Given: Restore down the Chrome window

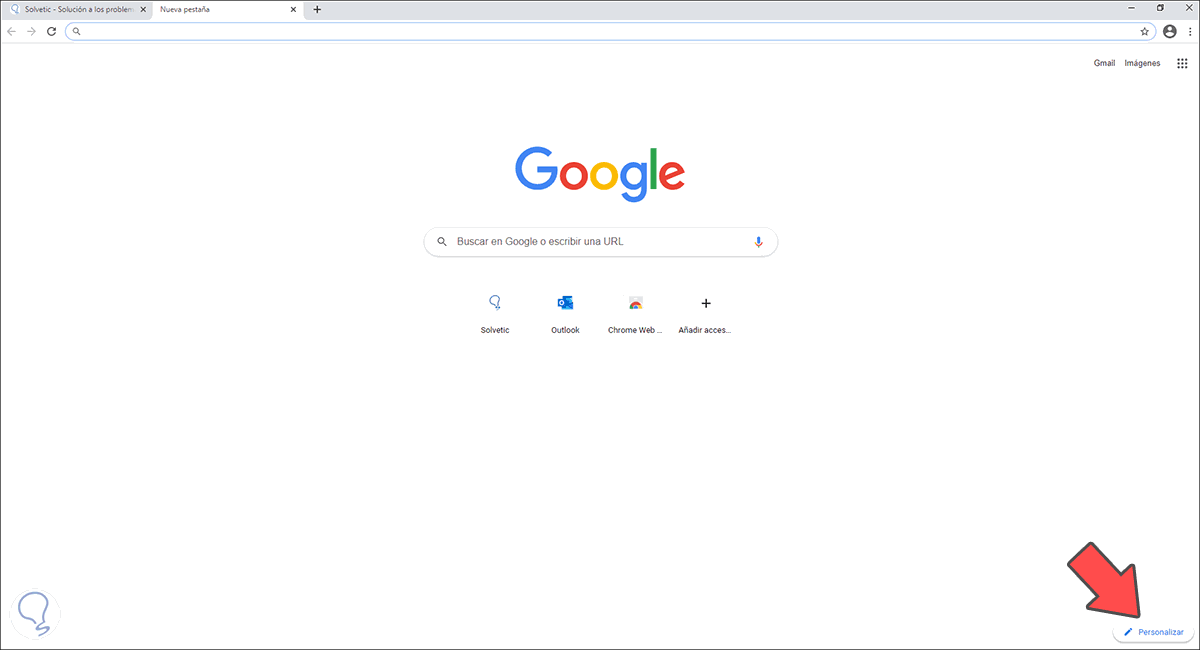Looking at the screenshot, I should point(1160,8).
